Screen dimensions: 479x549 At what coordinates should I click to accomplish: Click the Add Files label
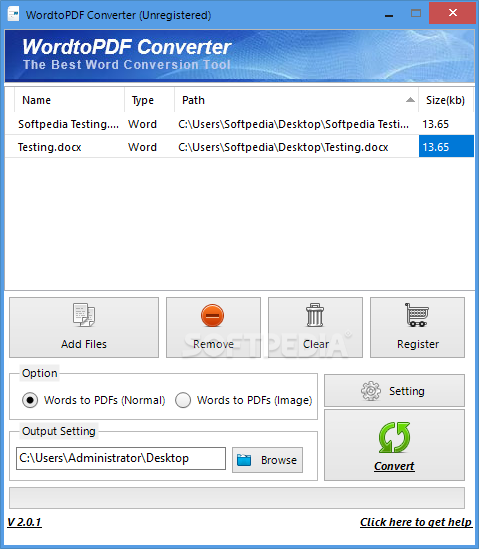click(x=84, y=344)
